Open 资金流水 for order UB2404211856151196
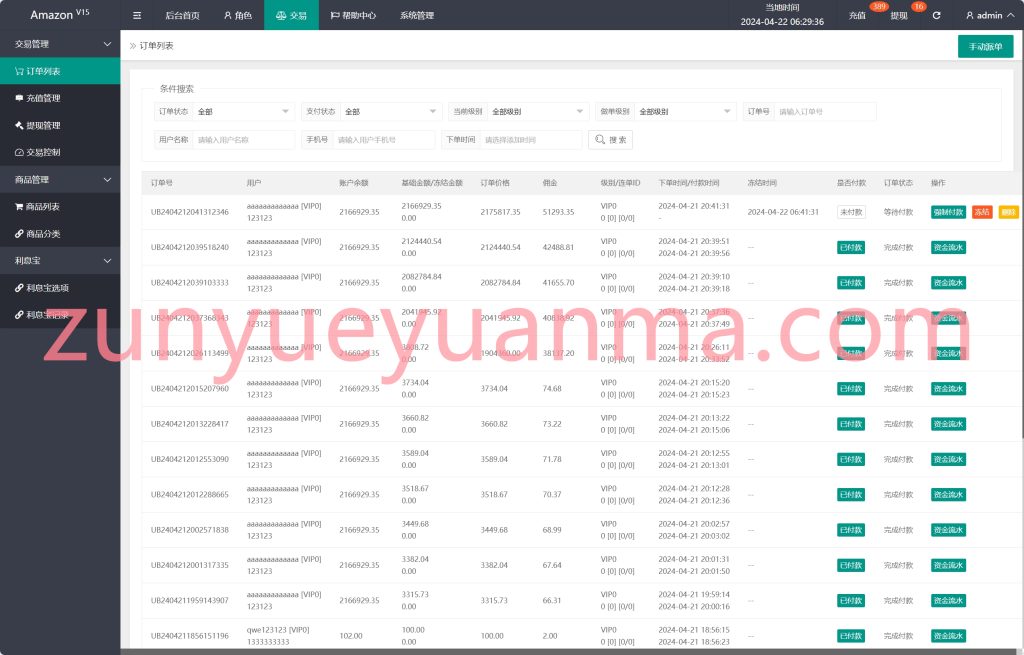Screen dimensions: 1024x655 tap(948, 635)
